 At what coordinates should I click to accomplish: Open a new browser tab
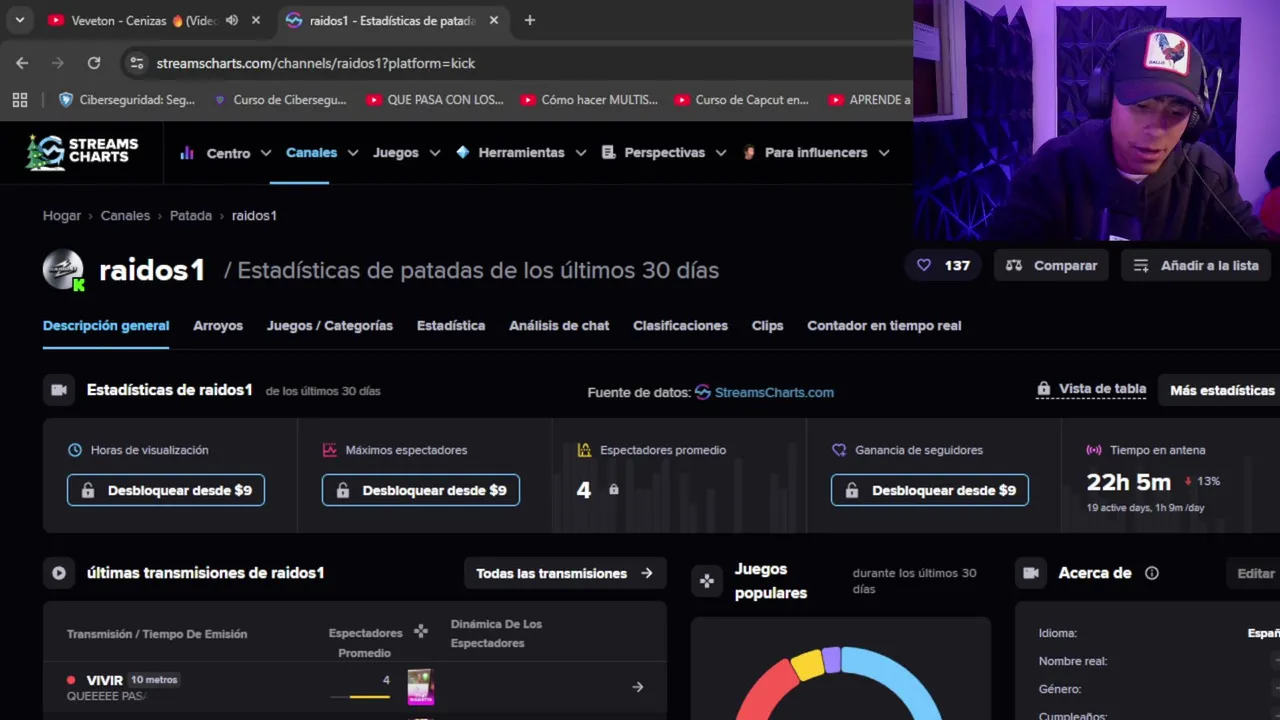click(530, 20)
